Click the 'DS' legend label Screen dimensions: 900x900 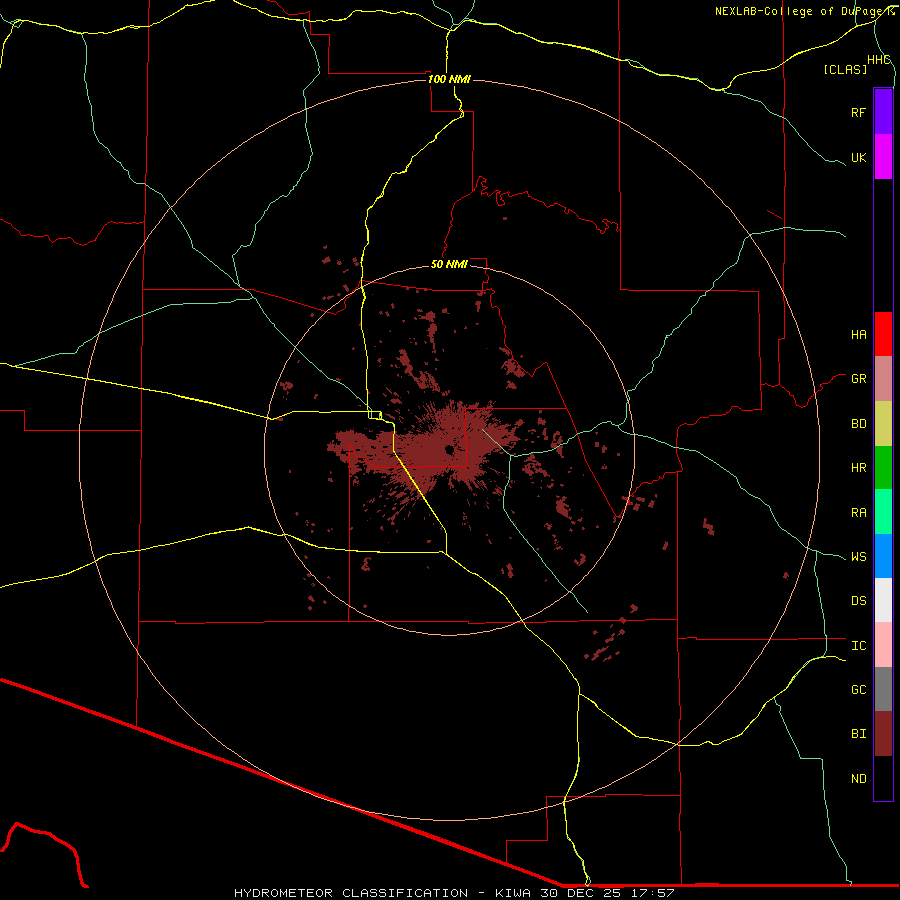click(x=859, y=601)
